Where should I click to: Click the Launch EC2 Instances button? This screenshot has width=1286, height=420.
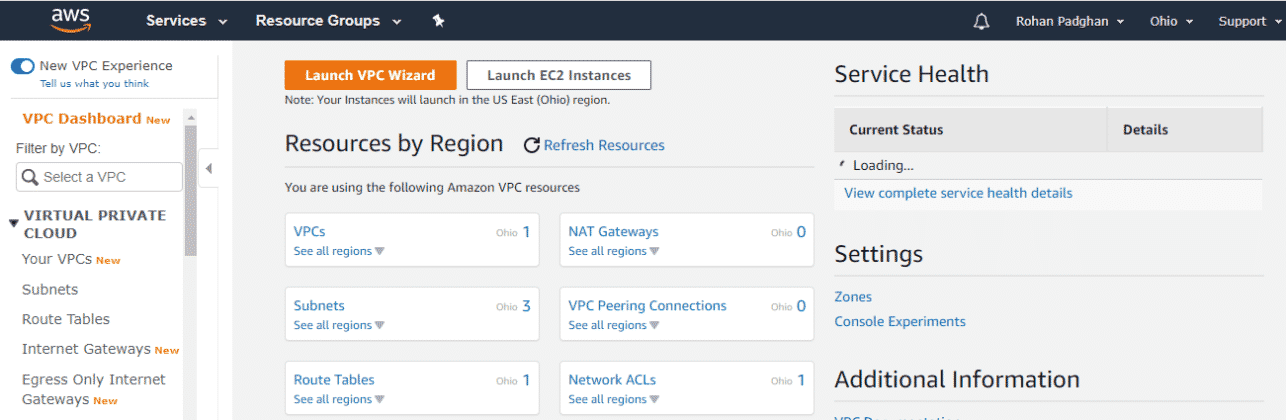(559, 75)
